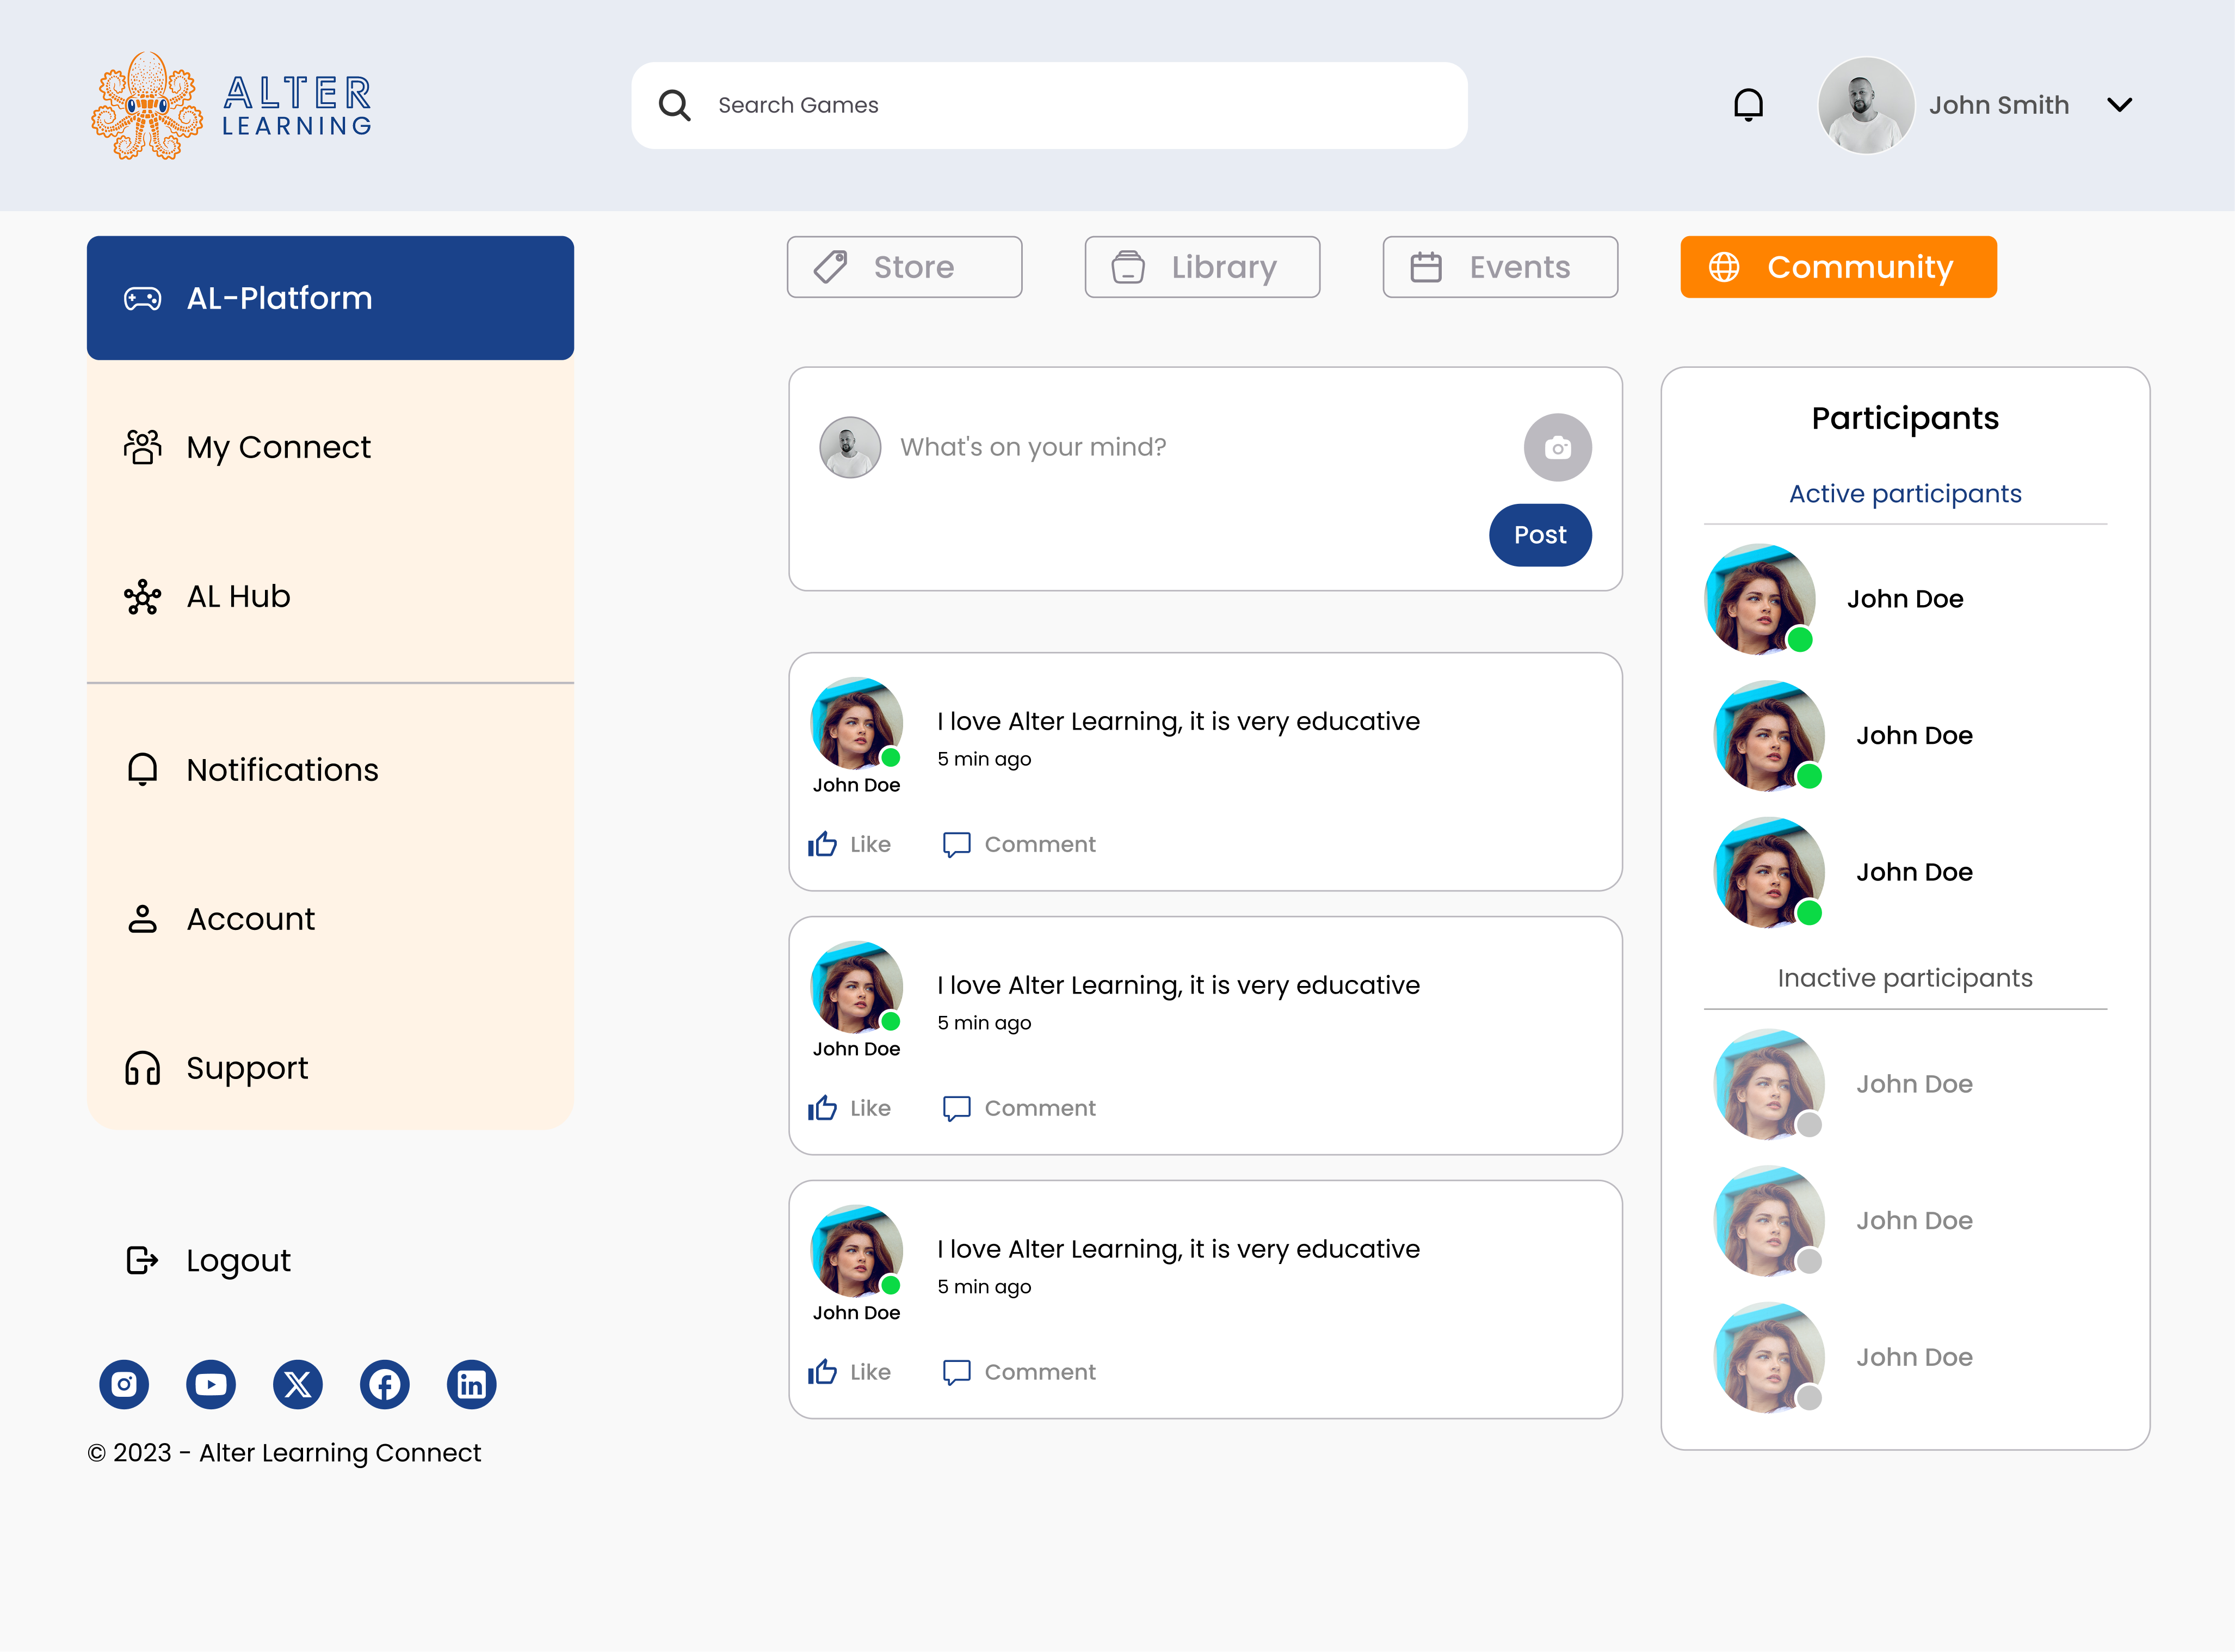This screenshot has width=2235, height=1652.
Task: Open Notifications via the bell icon
Action: (x=141, y=769)
